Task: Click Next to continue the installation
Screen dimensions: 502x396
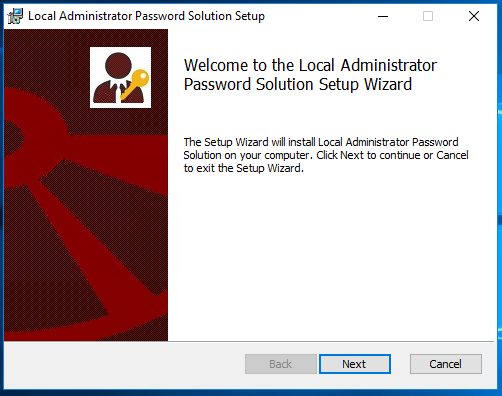Action: 355,364
